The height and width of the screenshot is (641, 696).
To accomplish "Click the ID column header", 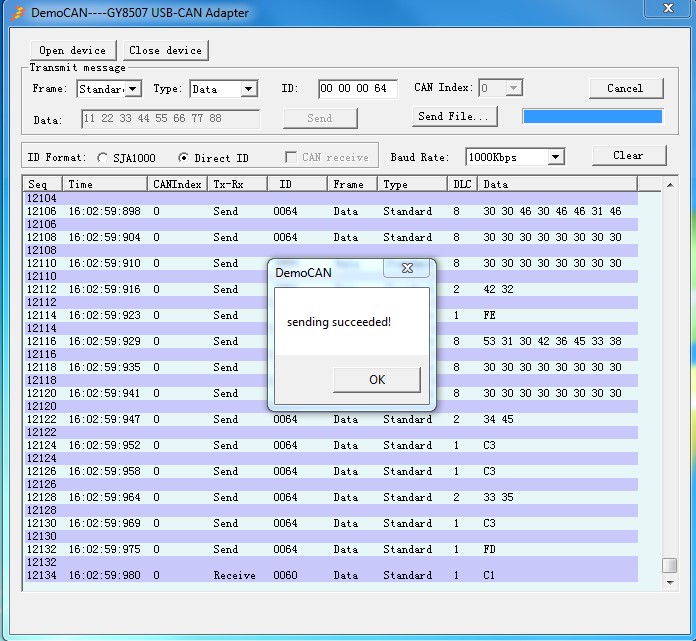I will [297, 184].
